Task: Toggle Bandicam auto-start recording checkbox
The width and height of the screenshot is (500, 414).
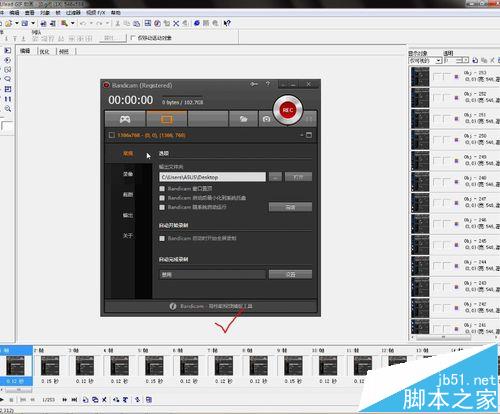Action: 162,238
